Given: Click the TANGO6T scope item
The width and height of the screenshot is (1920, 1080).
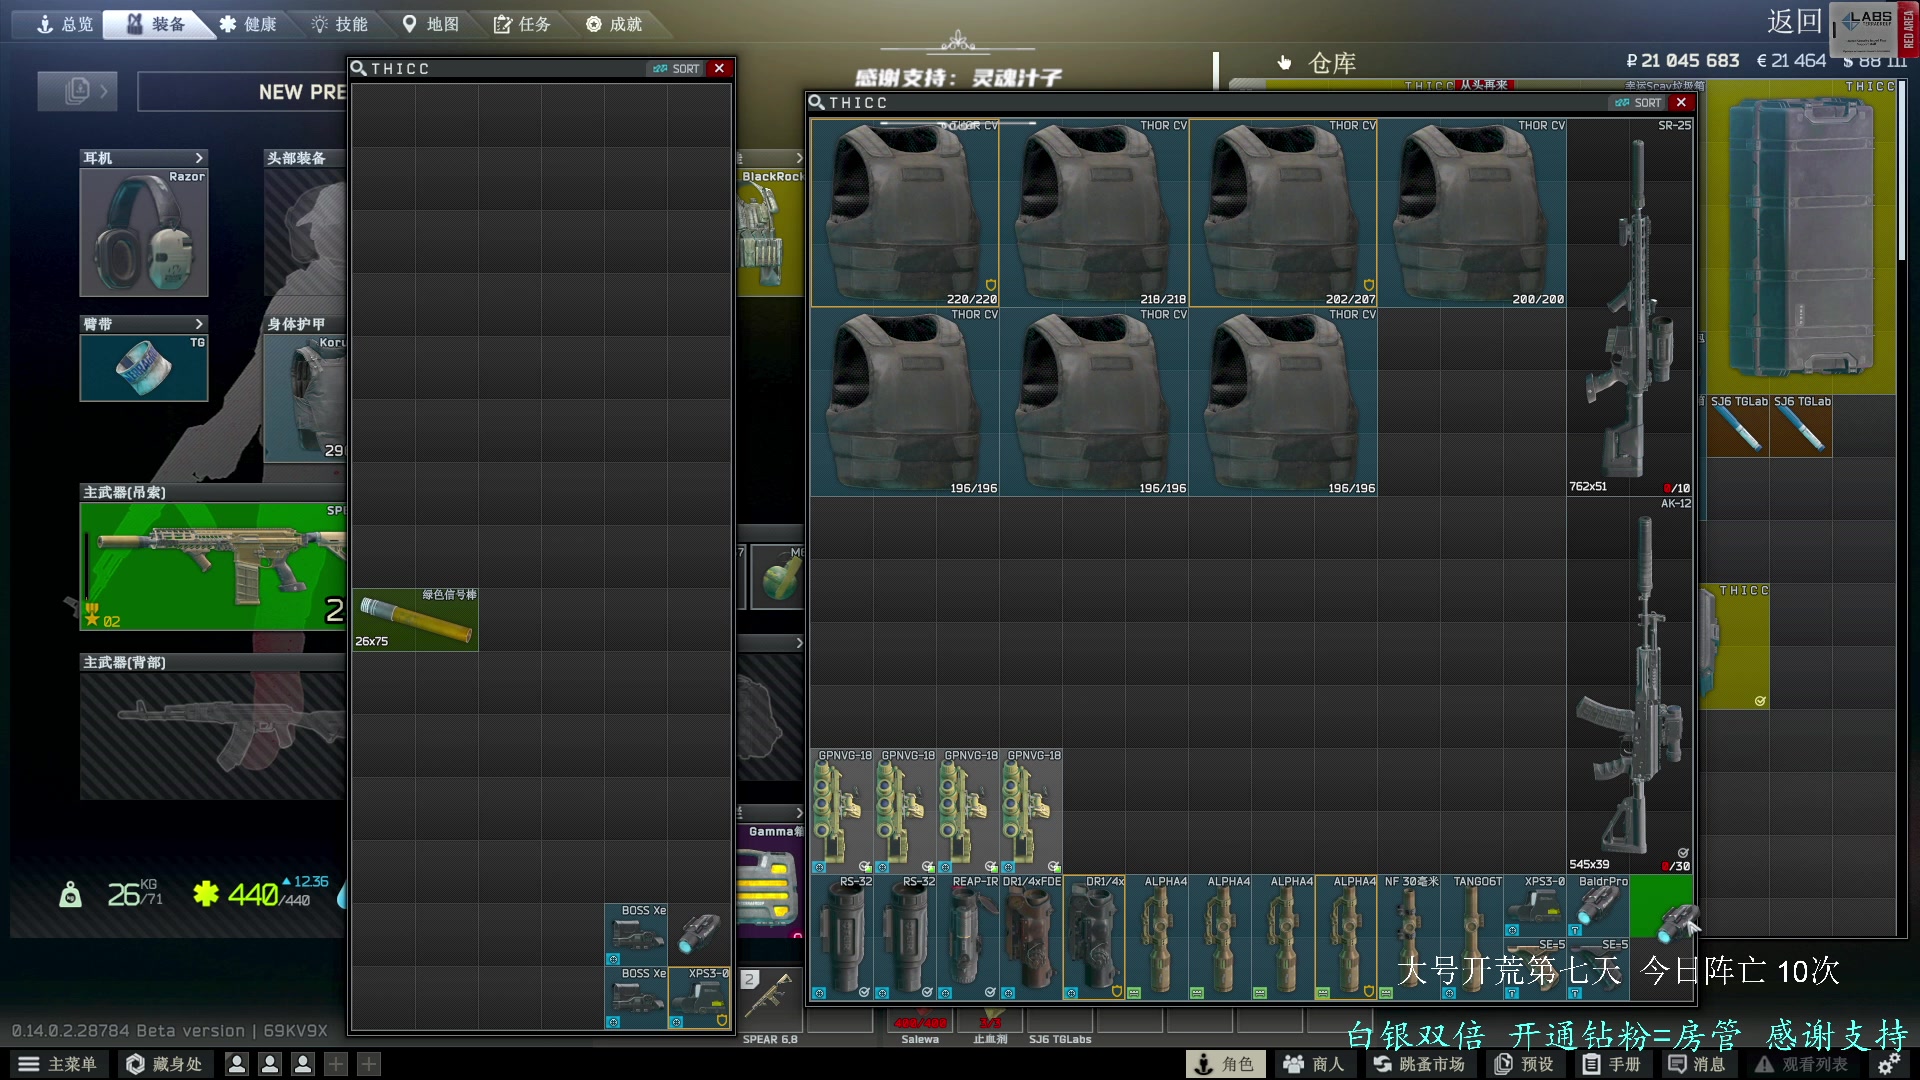Looking at the screenshot, I should click(1472, 937).
